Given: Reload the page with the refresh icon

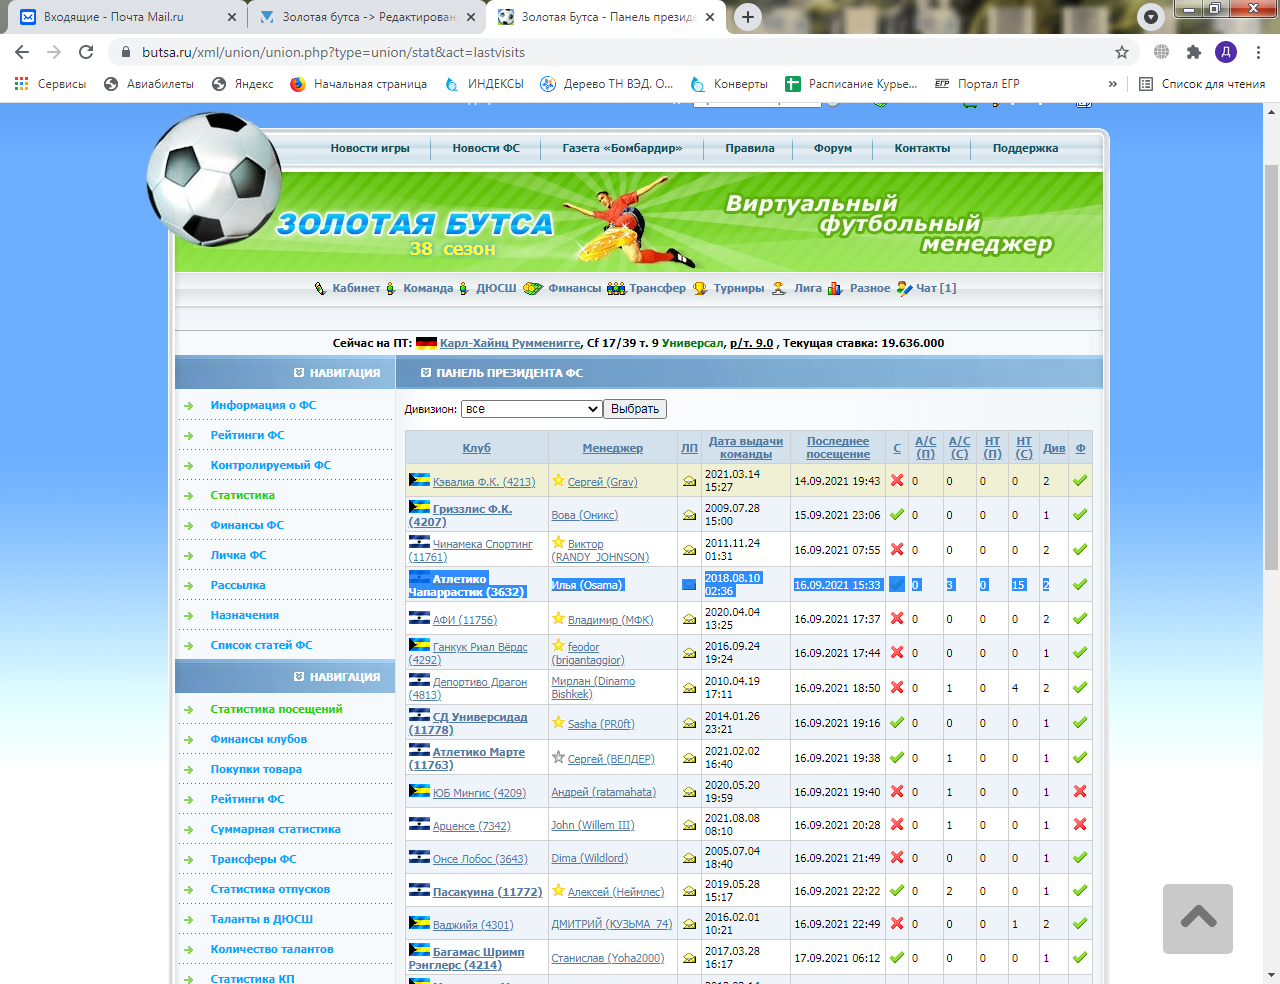Looking at the screenshot, I should [86, 52].
